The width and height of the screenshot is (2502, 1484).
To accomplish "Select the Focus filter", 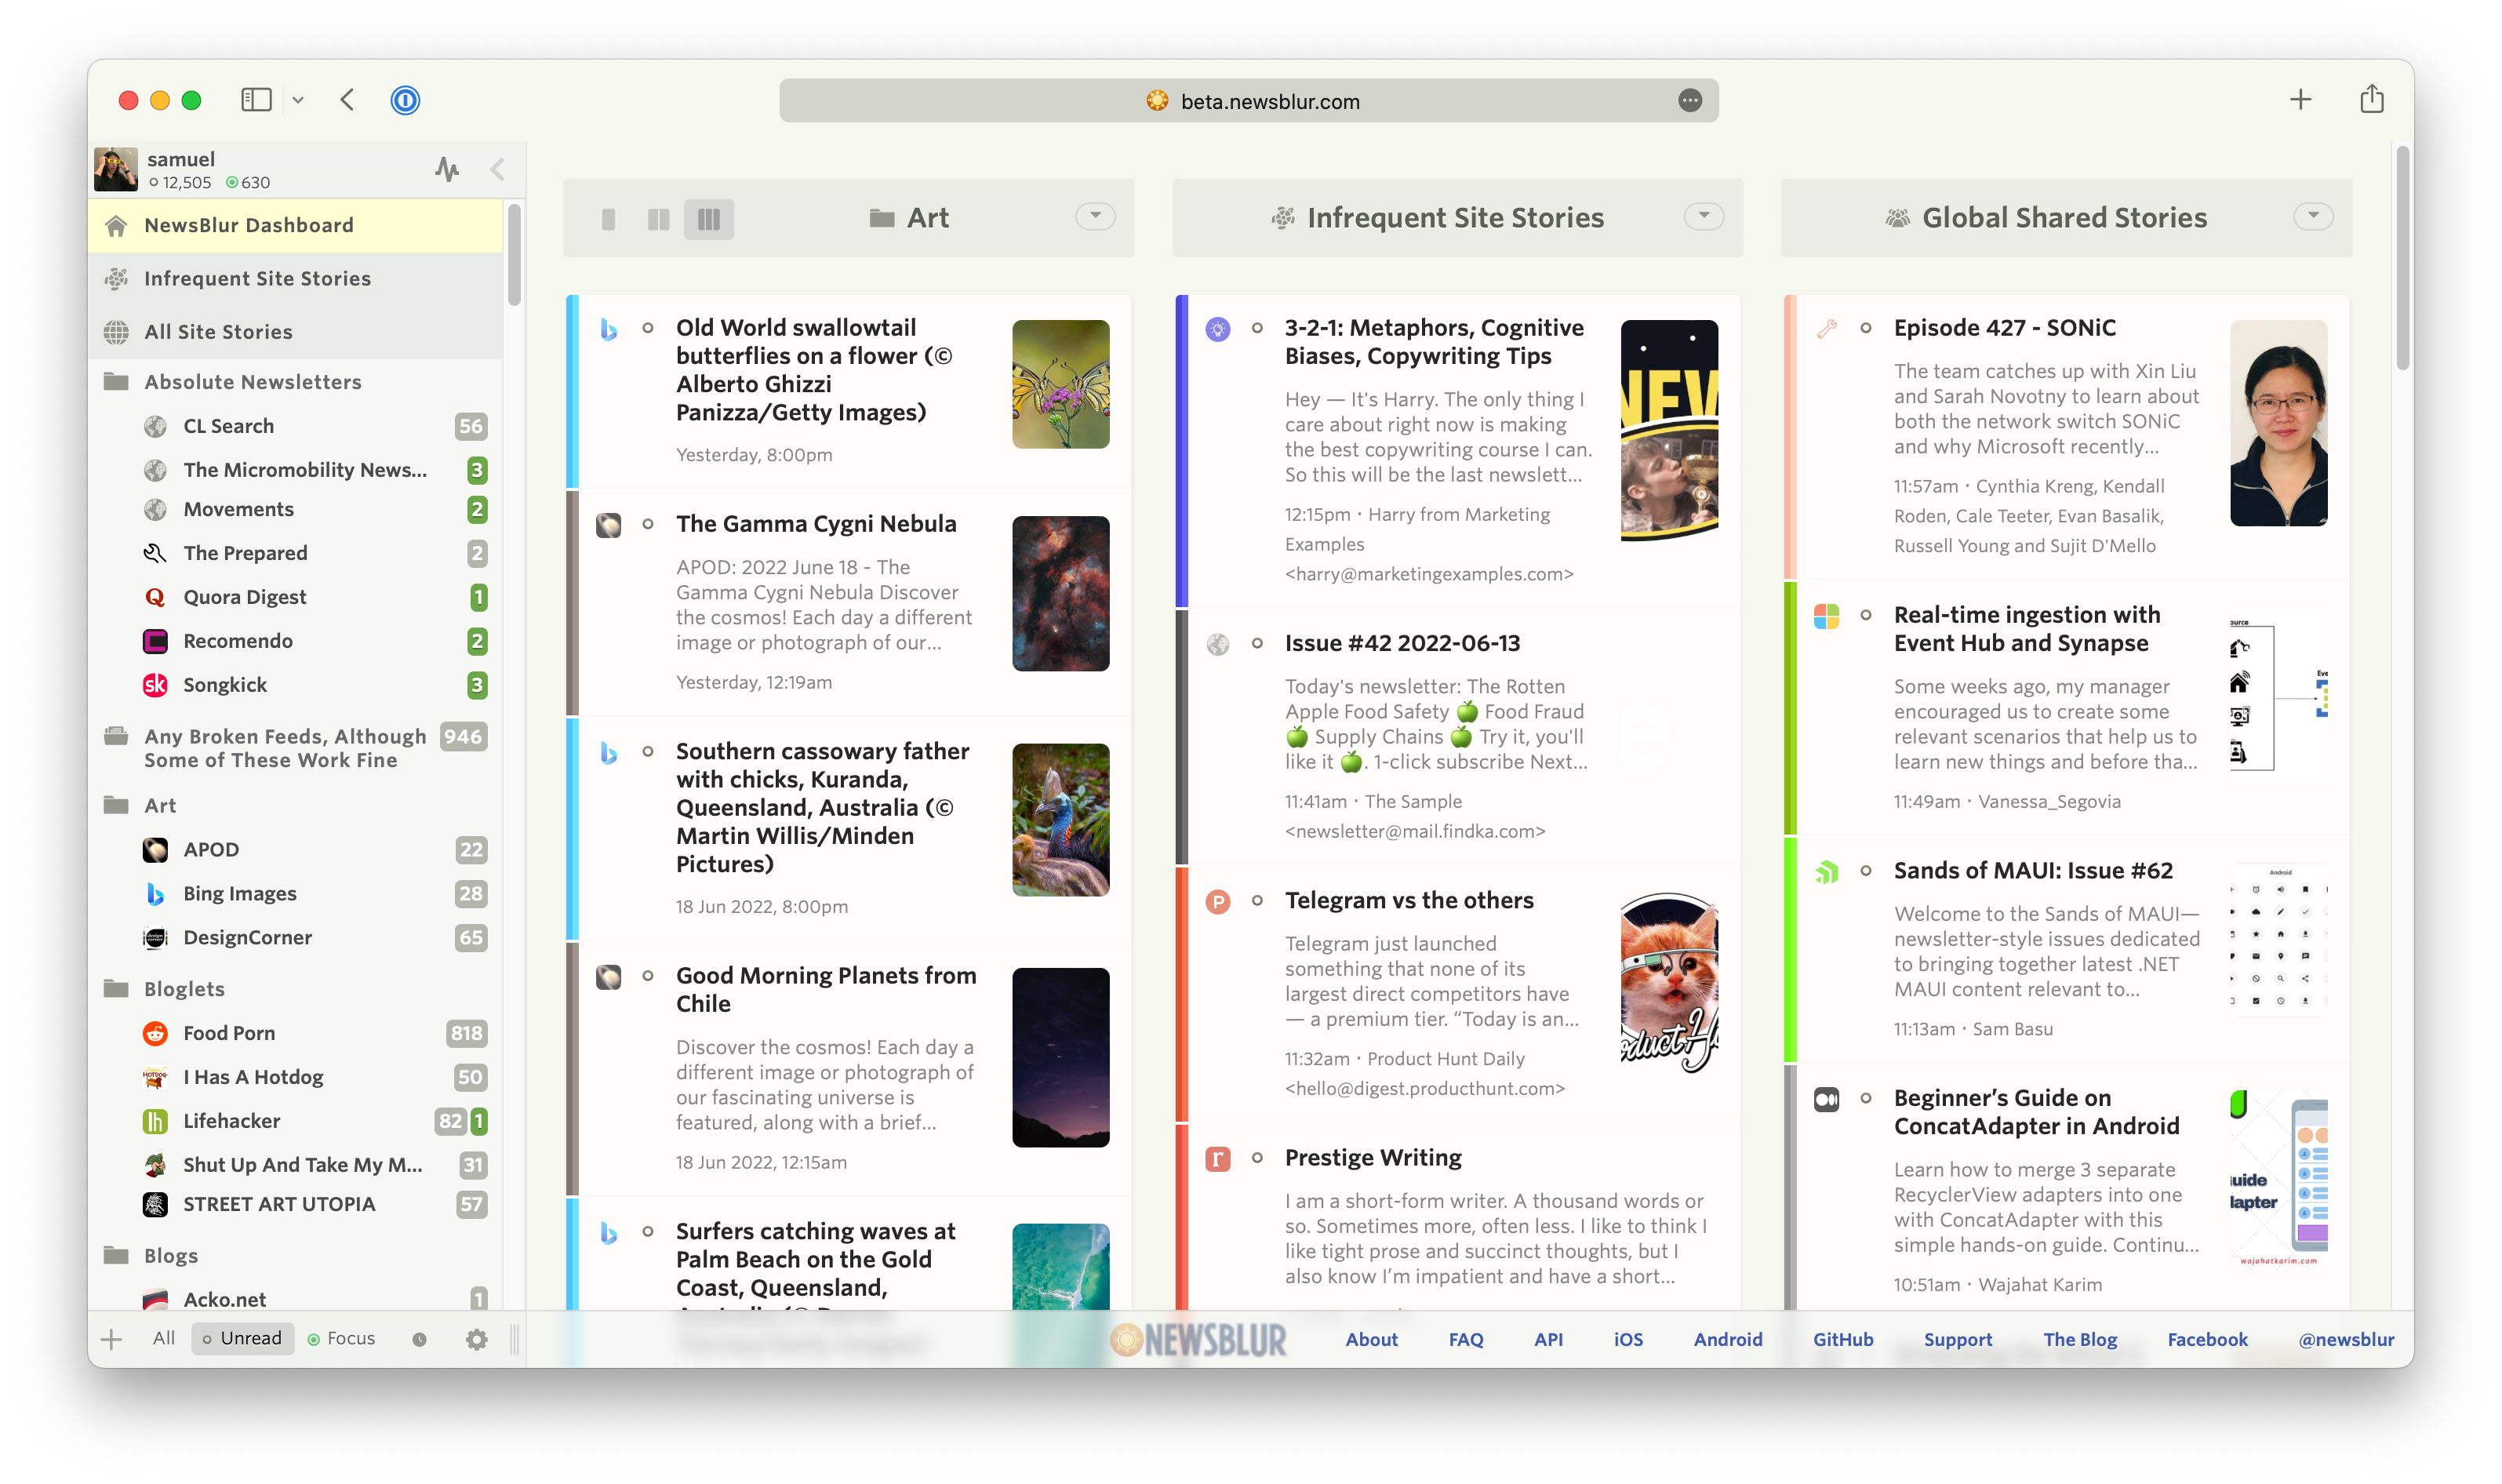I will click(341, 1338).
